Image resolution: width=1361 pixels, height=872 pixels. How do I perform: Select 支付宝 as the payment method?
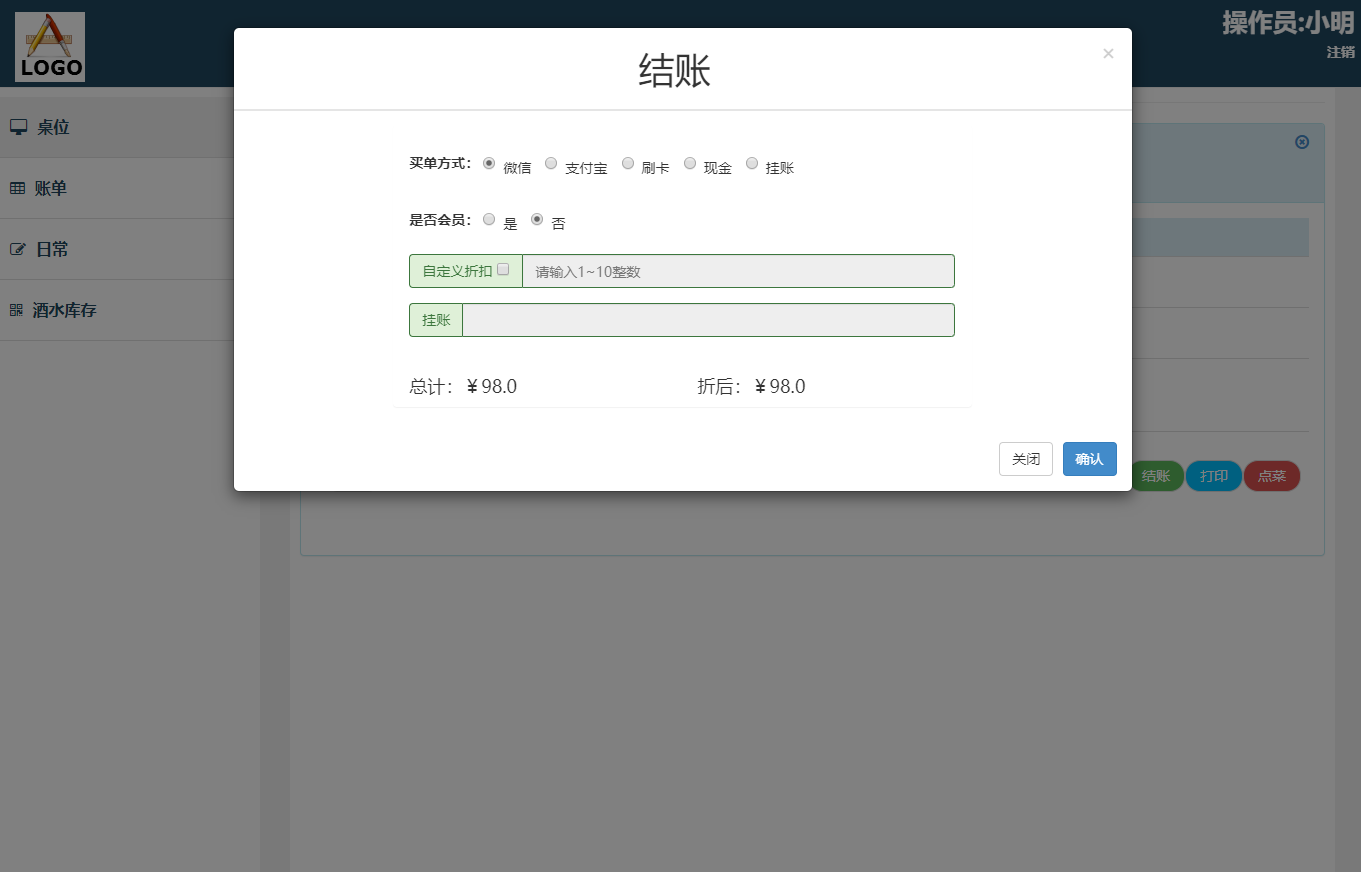pos(551,163)
